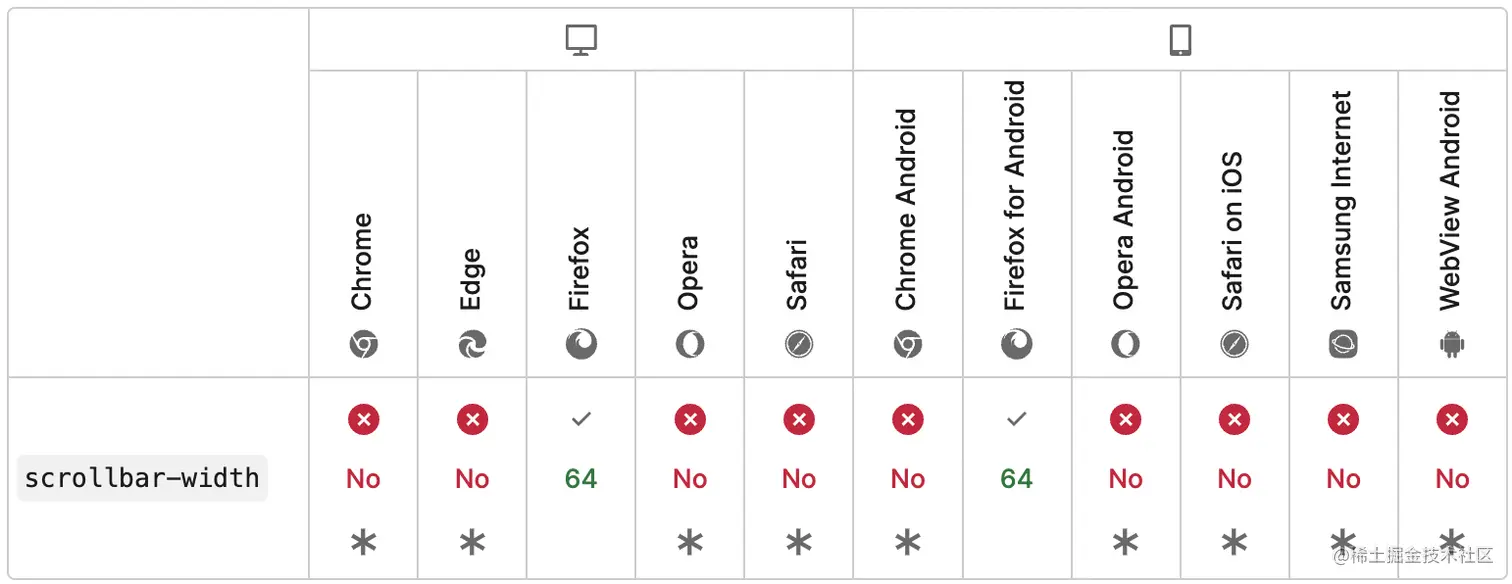
Task: Click the desktop Safari compass logo
Action: [x=799, y=345]
